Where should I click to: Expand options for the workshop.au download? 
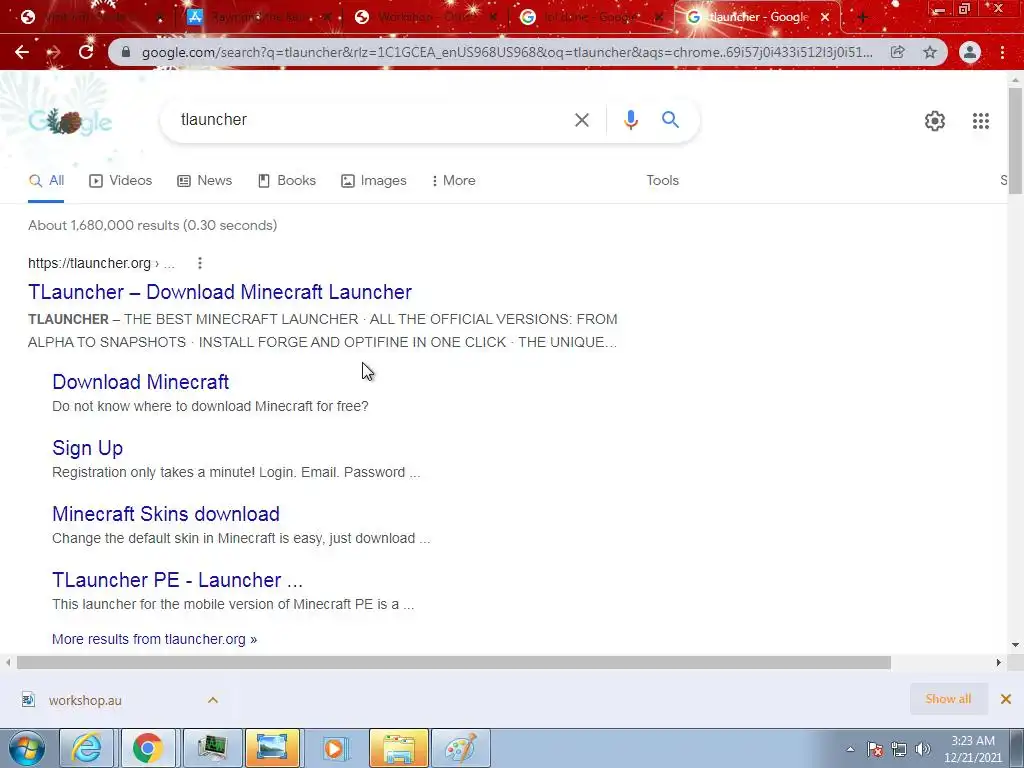[x=213, y=700]
